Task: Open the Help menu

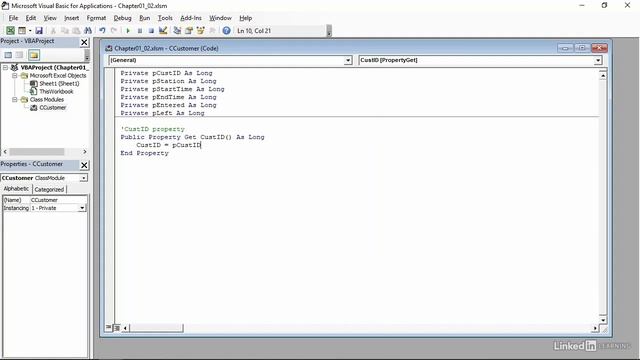Action: point(245,18)
